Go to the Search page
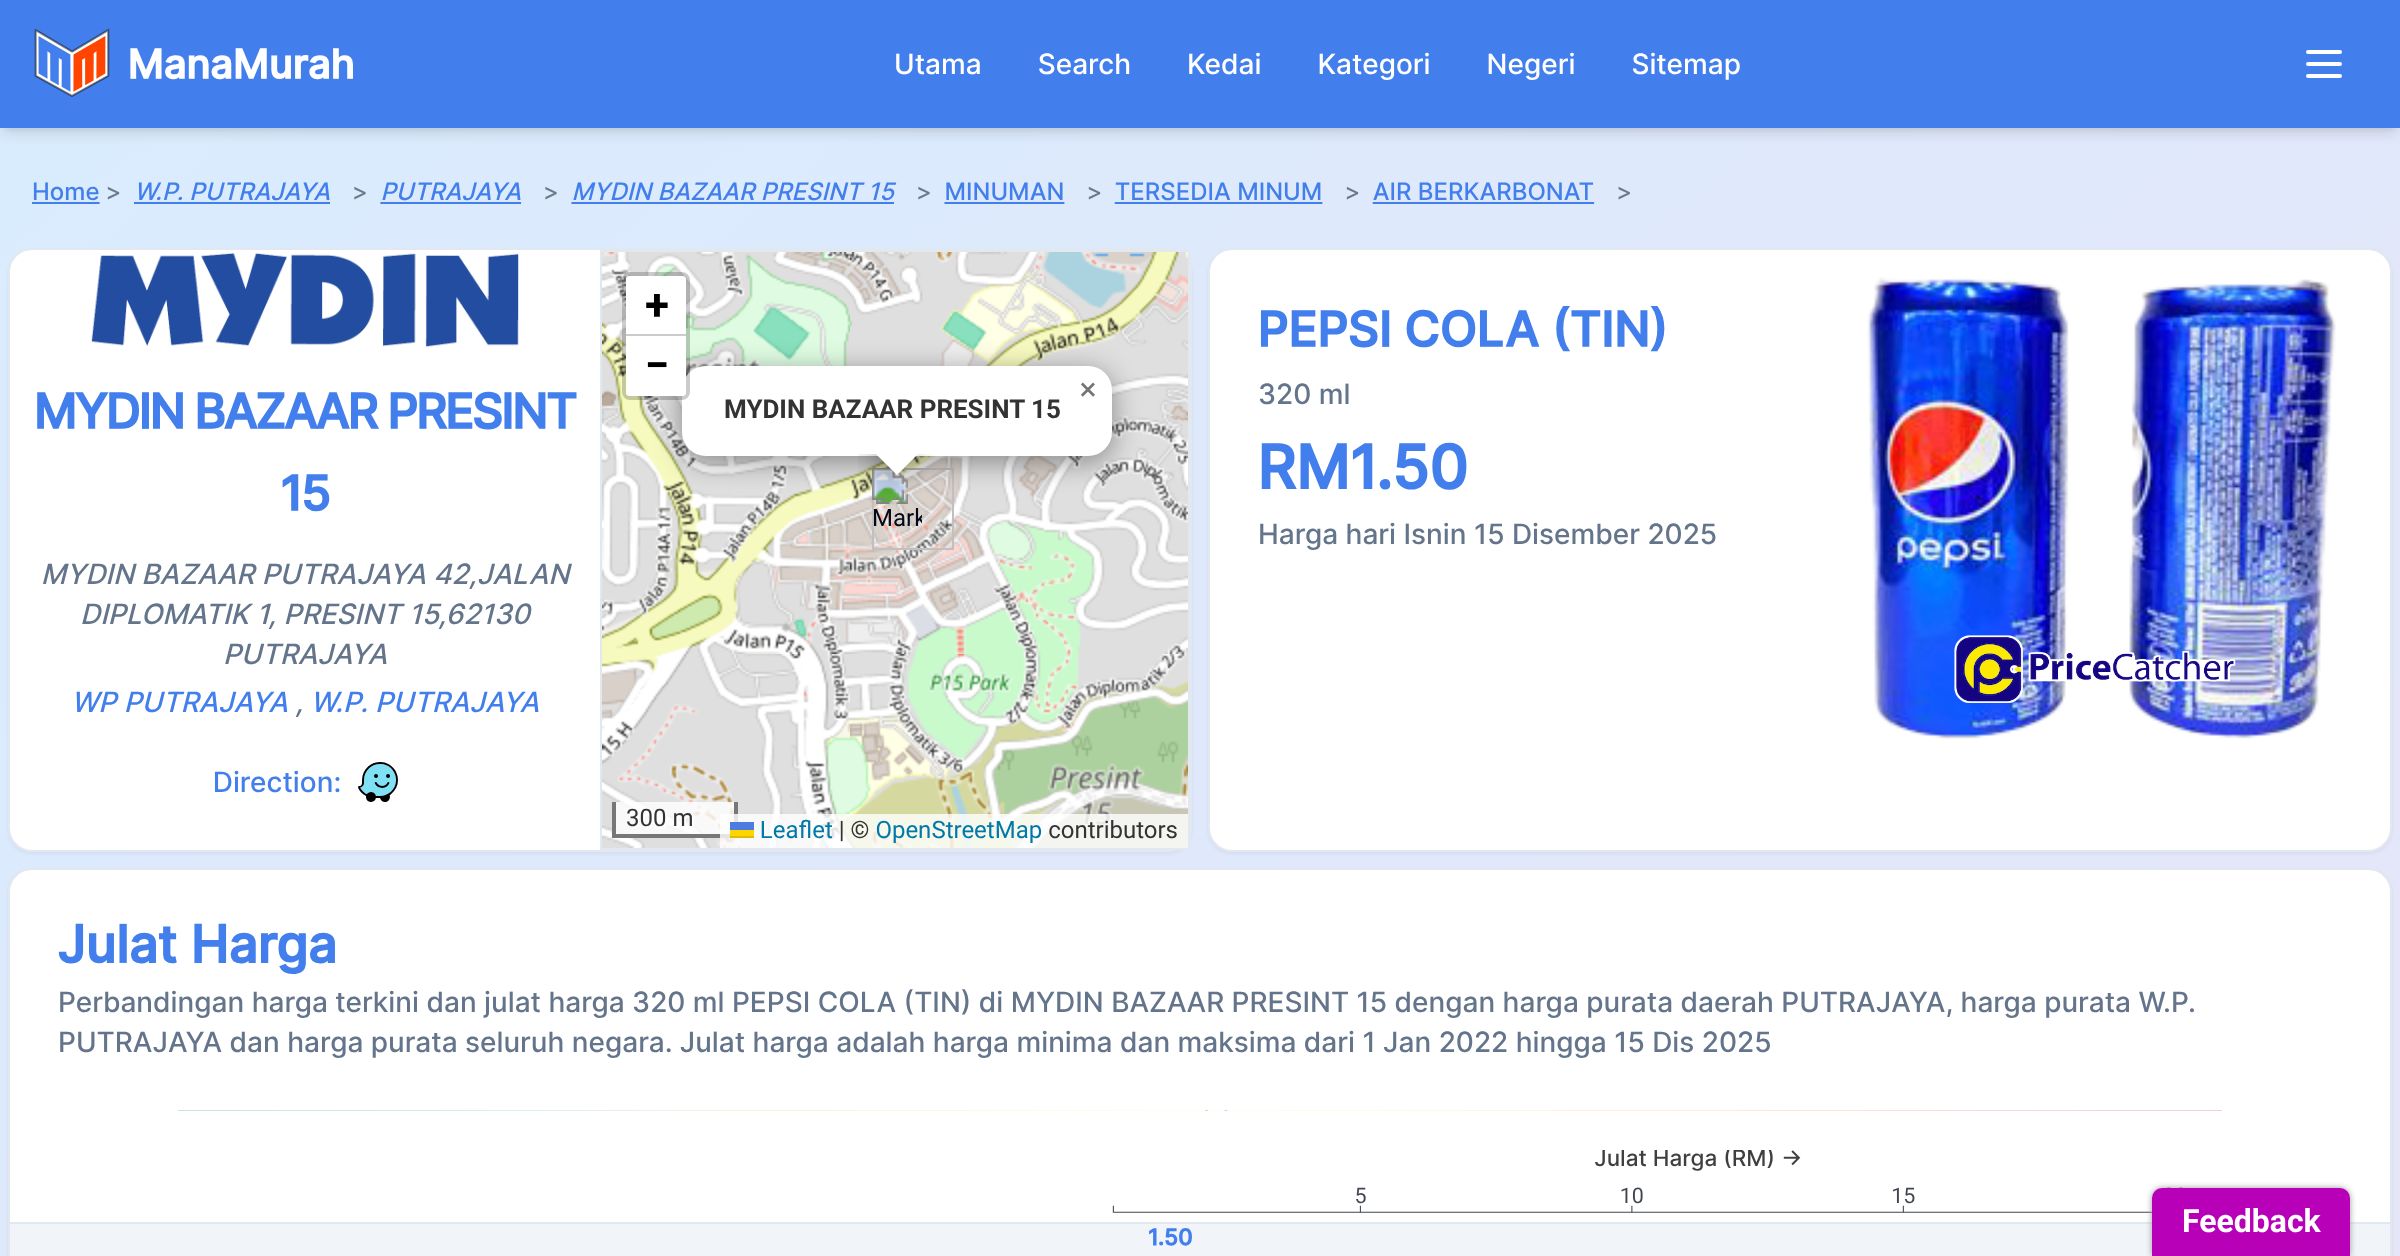This screenshot has width=2400, height=1256. coord(1083,64)
